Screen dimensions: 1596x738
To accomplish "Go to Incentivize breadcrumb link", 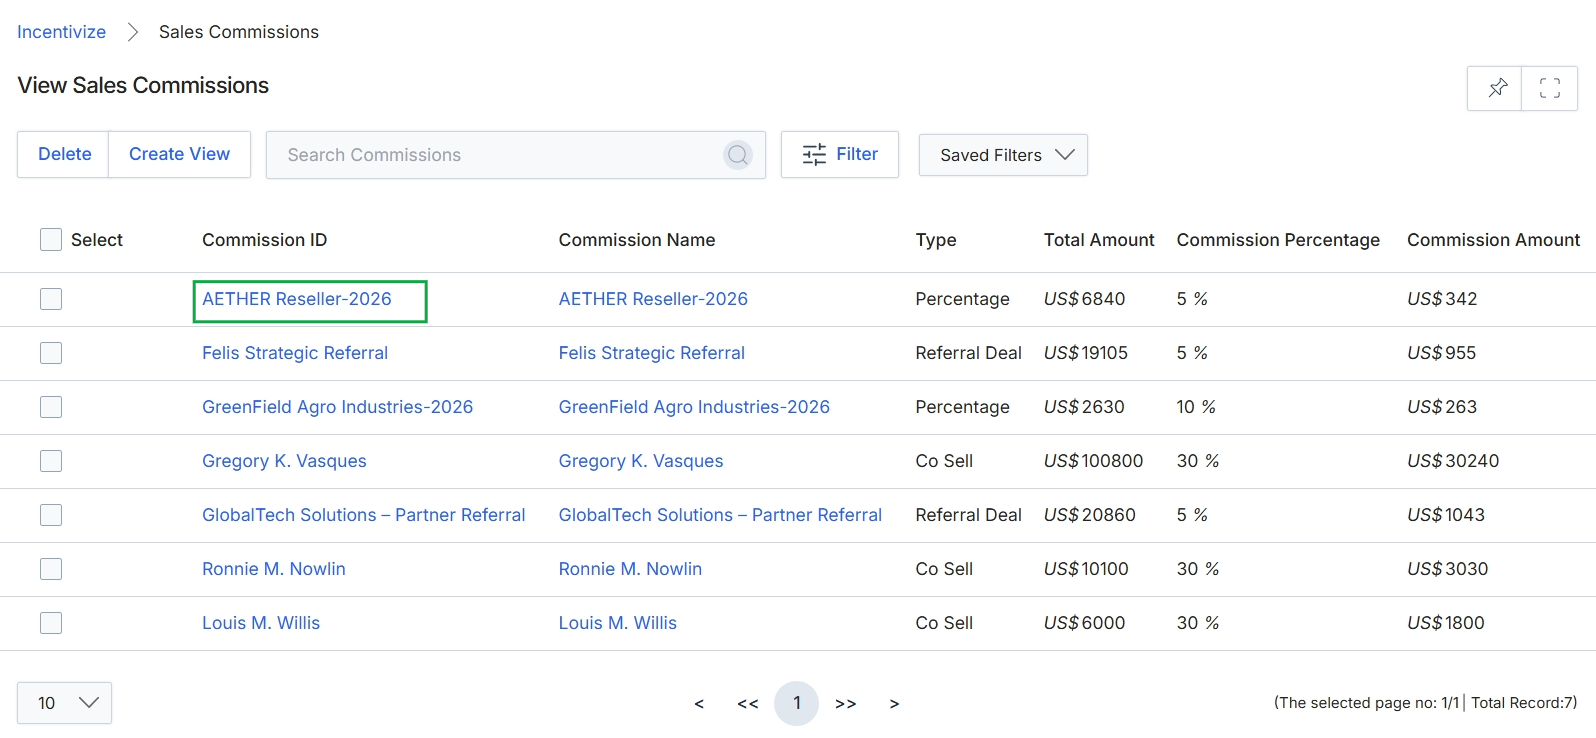I will (x=61, y=32).
